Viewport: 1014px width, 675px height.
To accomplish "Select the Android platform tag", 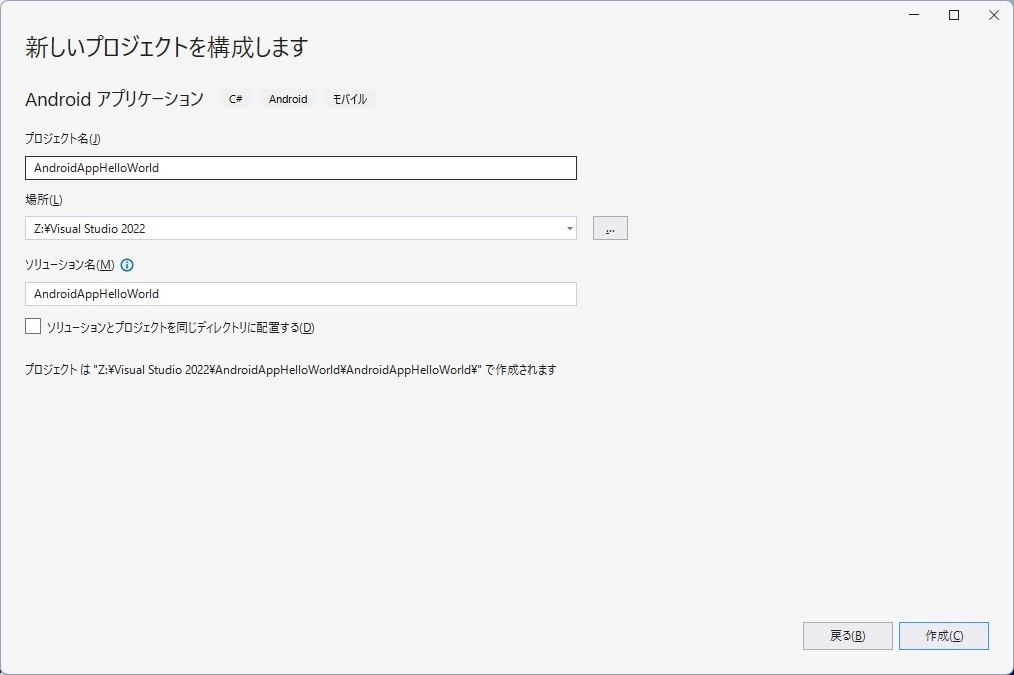I will click(287, 99).
